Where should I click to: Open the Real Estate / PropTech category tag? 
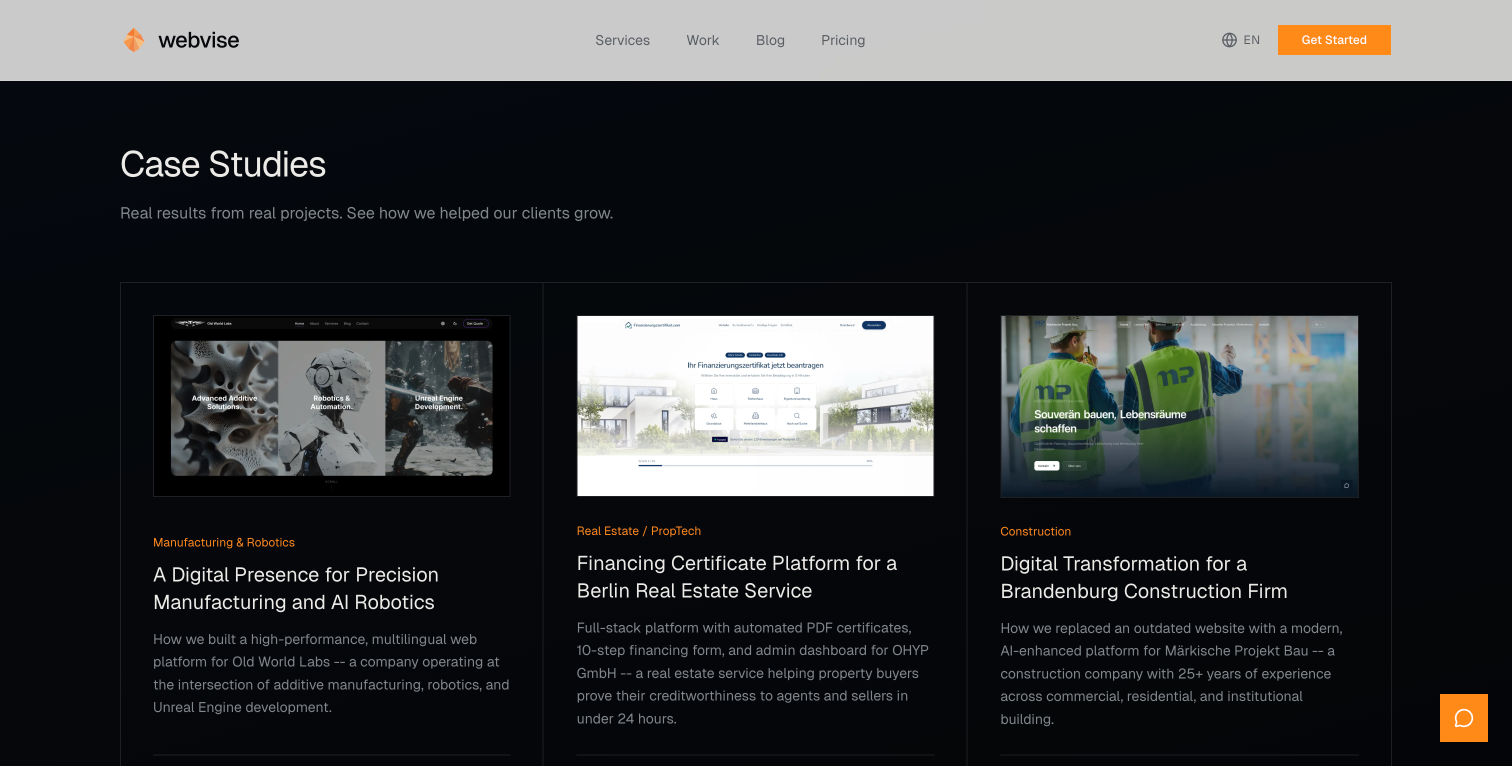(638, 531)
